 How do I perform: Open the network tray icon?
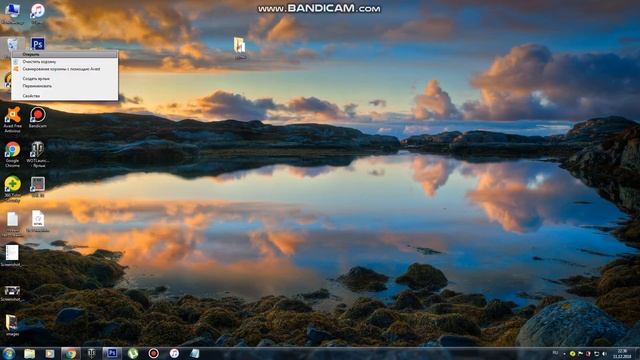(596, 354)
